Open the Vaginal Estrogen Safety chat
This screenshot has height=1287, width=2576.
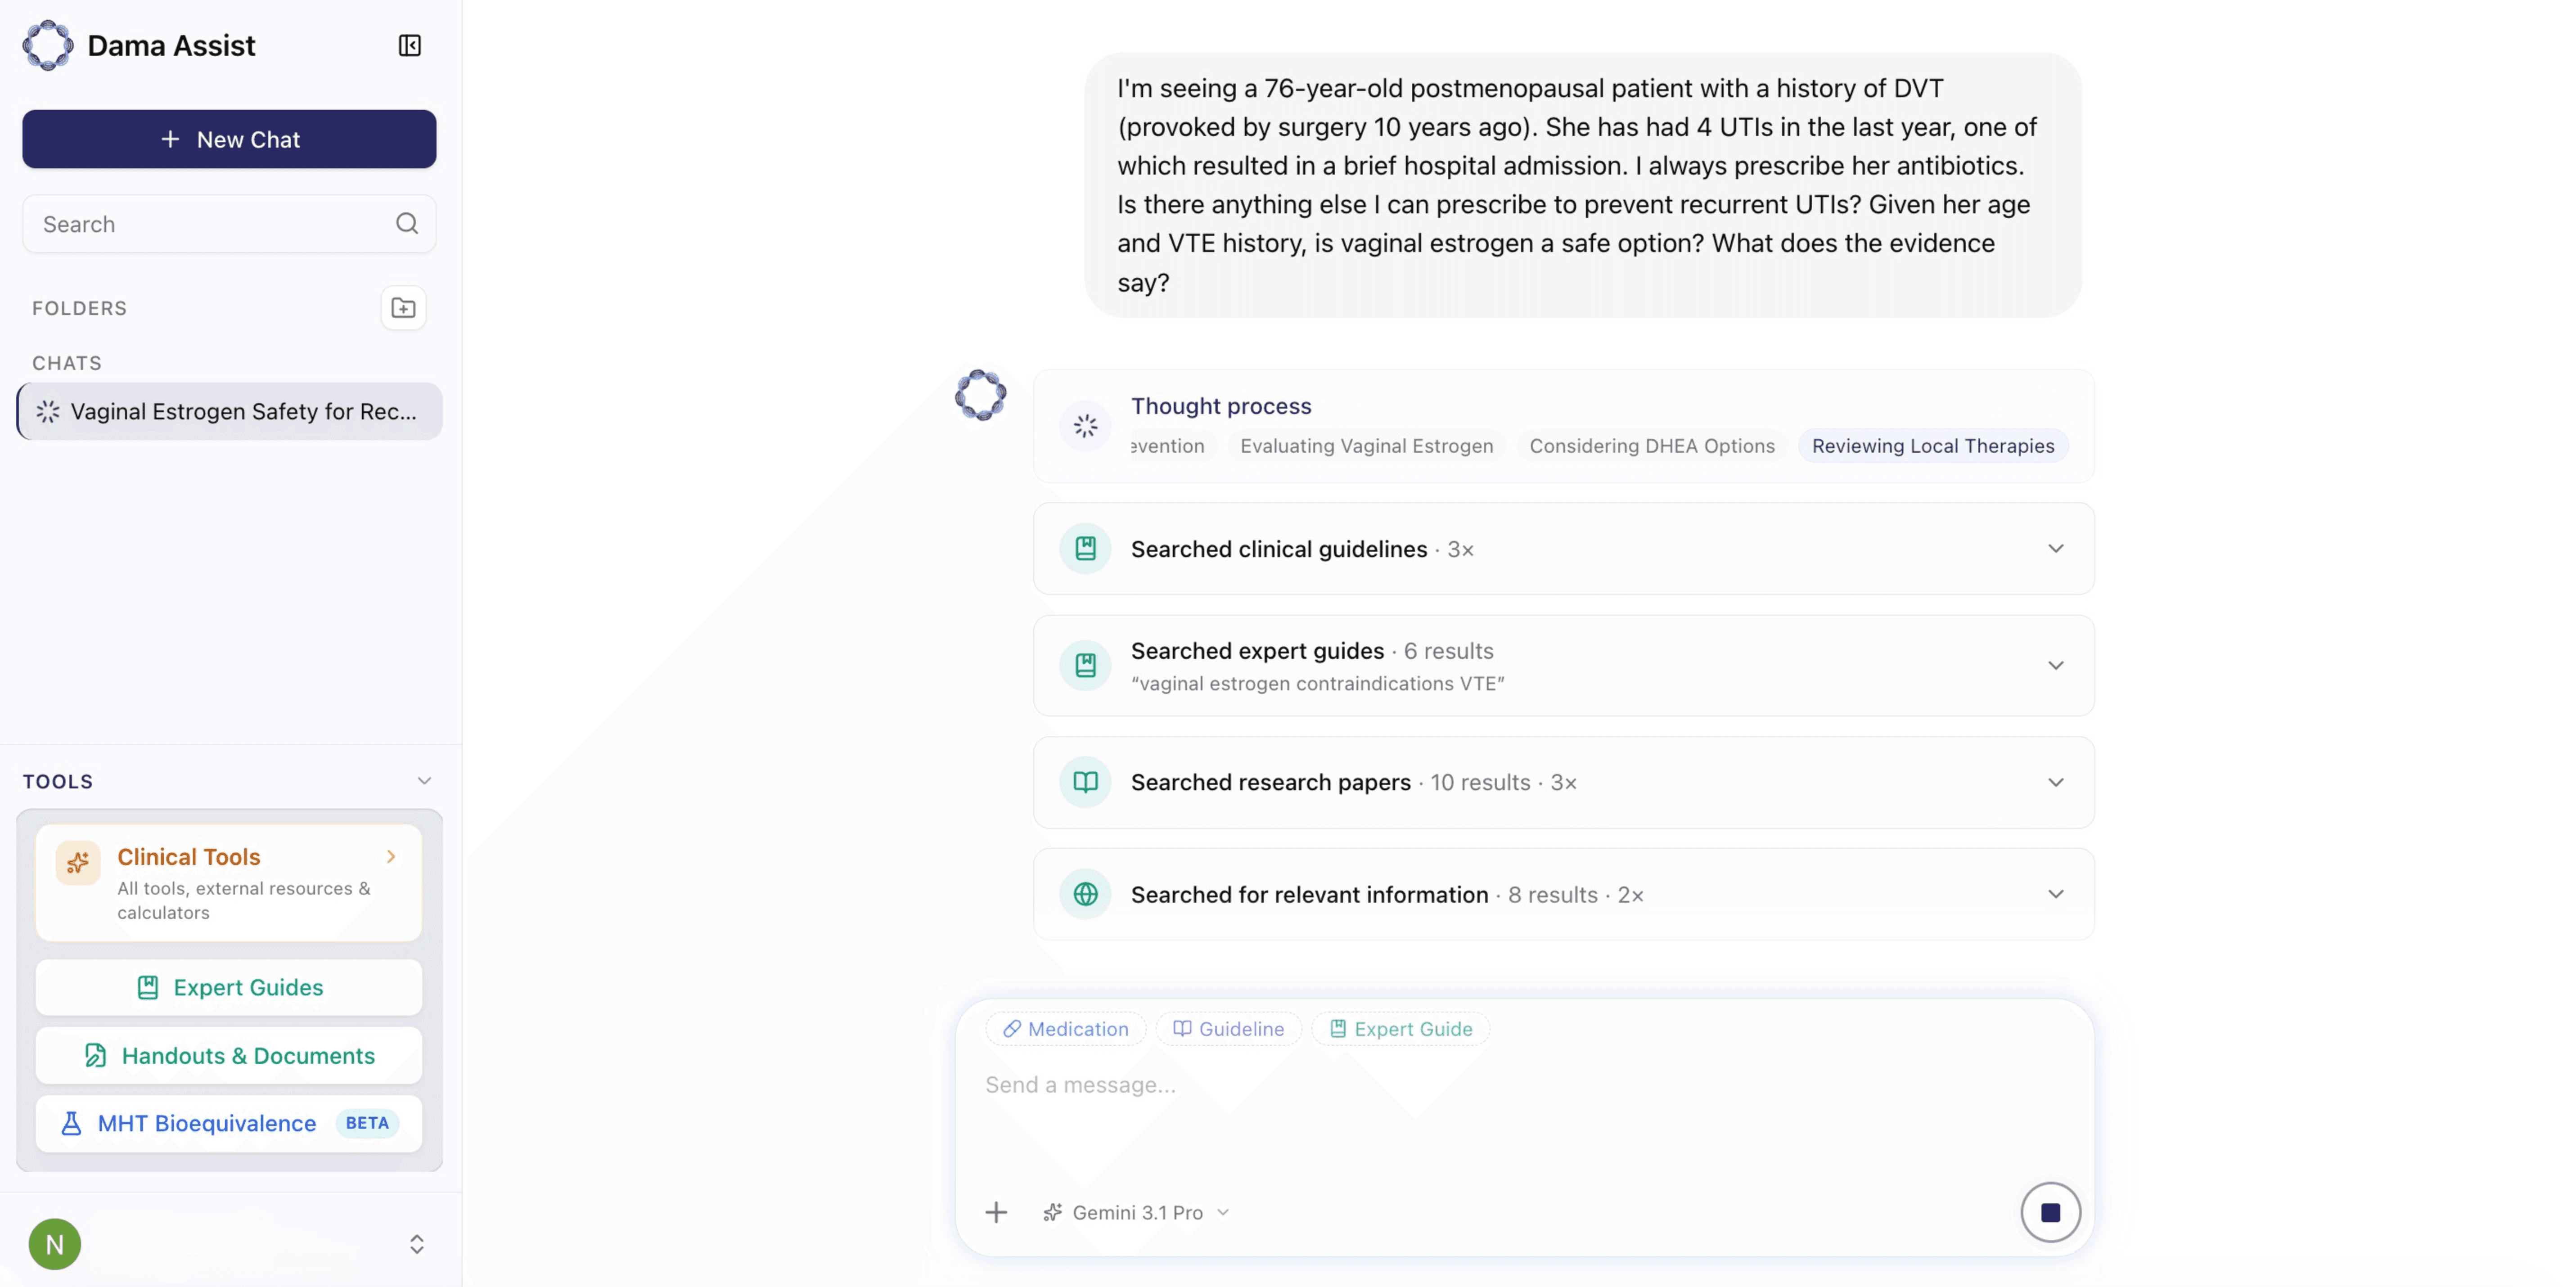pyautogui.click(x=230, y=412)
